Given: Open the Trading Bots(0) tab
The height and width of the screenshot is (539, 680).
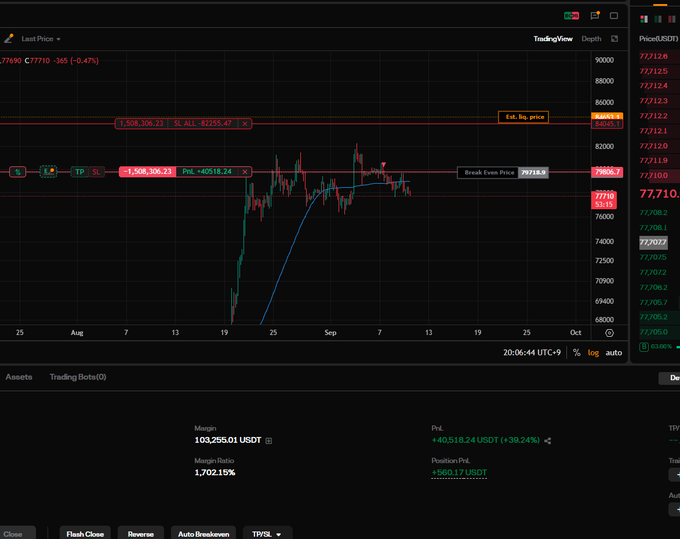Looking at the screenshot, I should click(x=78, y=377).
